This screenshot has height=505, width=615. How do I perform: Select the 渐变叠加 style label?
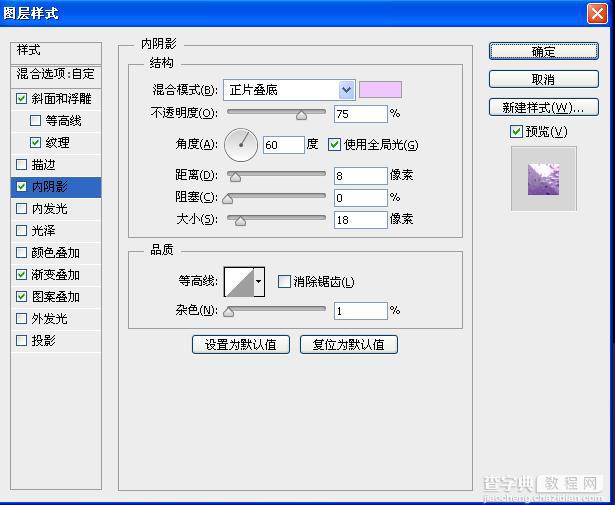(x=56, y=274)
